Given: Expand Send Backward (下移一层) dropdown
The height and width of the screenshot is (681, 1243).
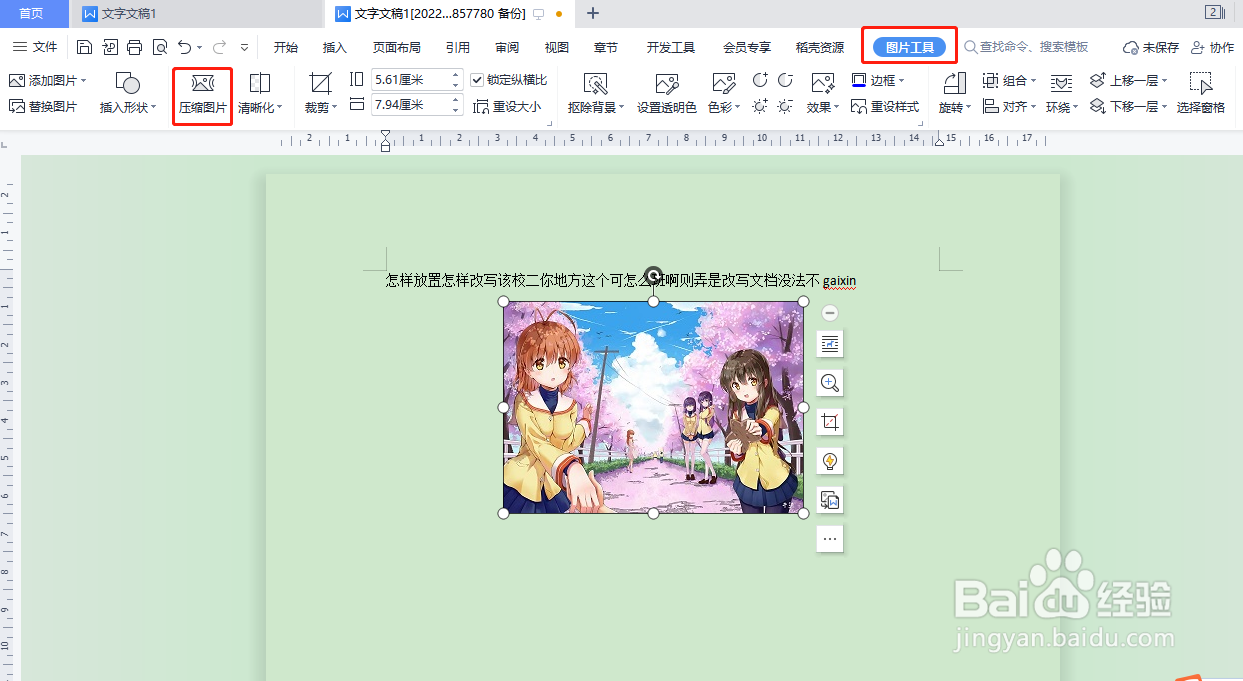Looking at the screenshot, I should click(1164, 107).
